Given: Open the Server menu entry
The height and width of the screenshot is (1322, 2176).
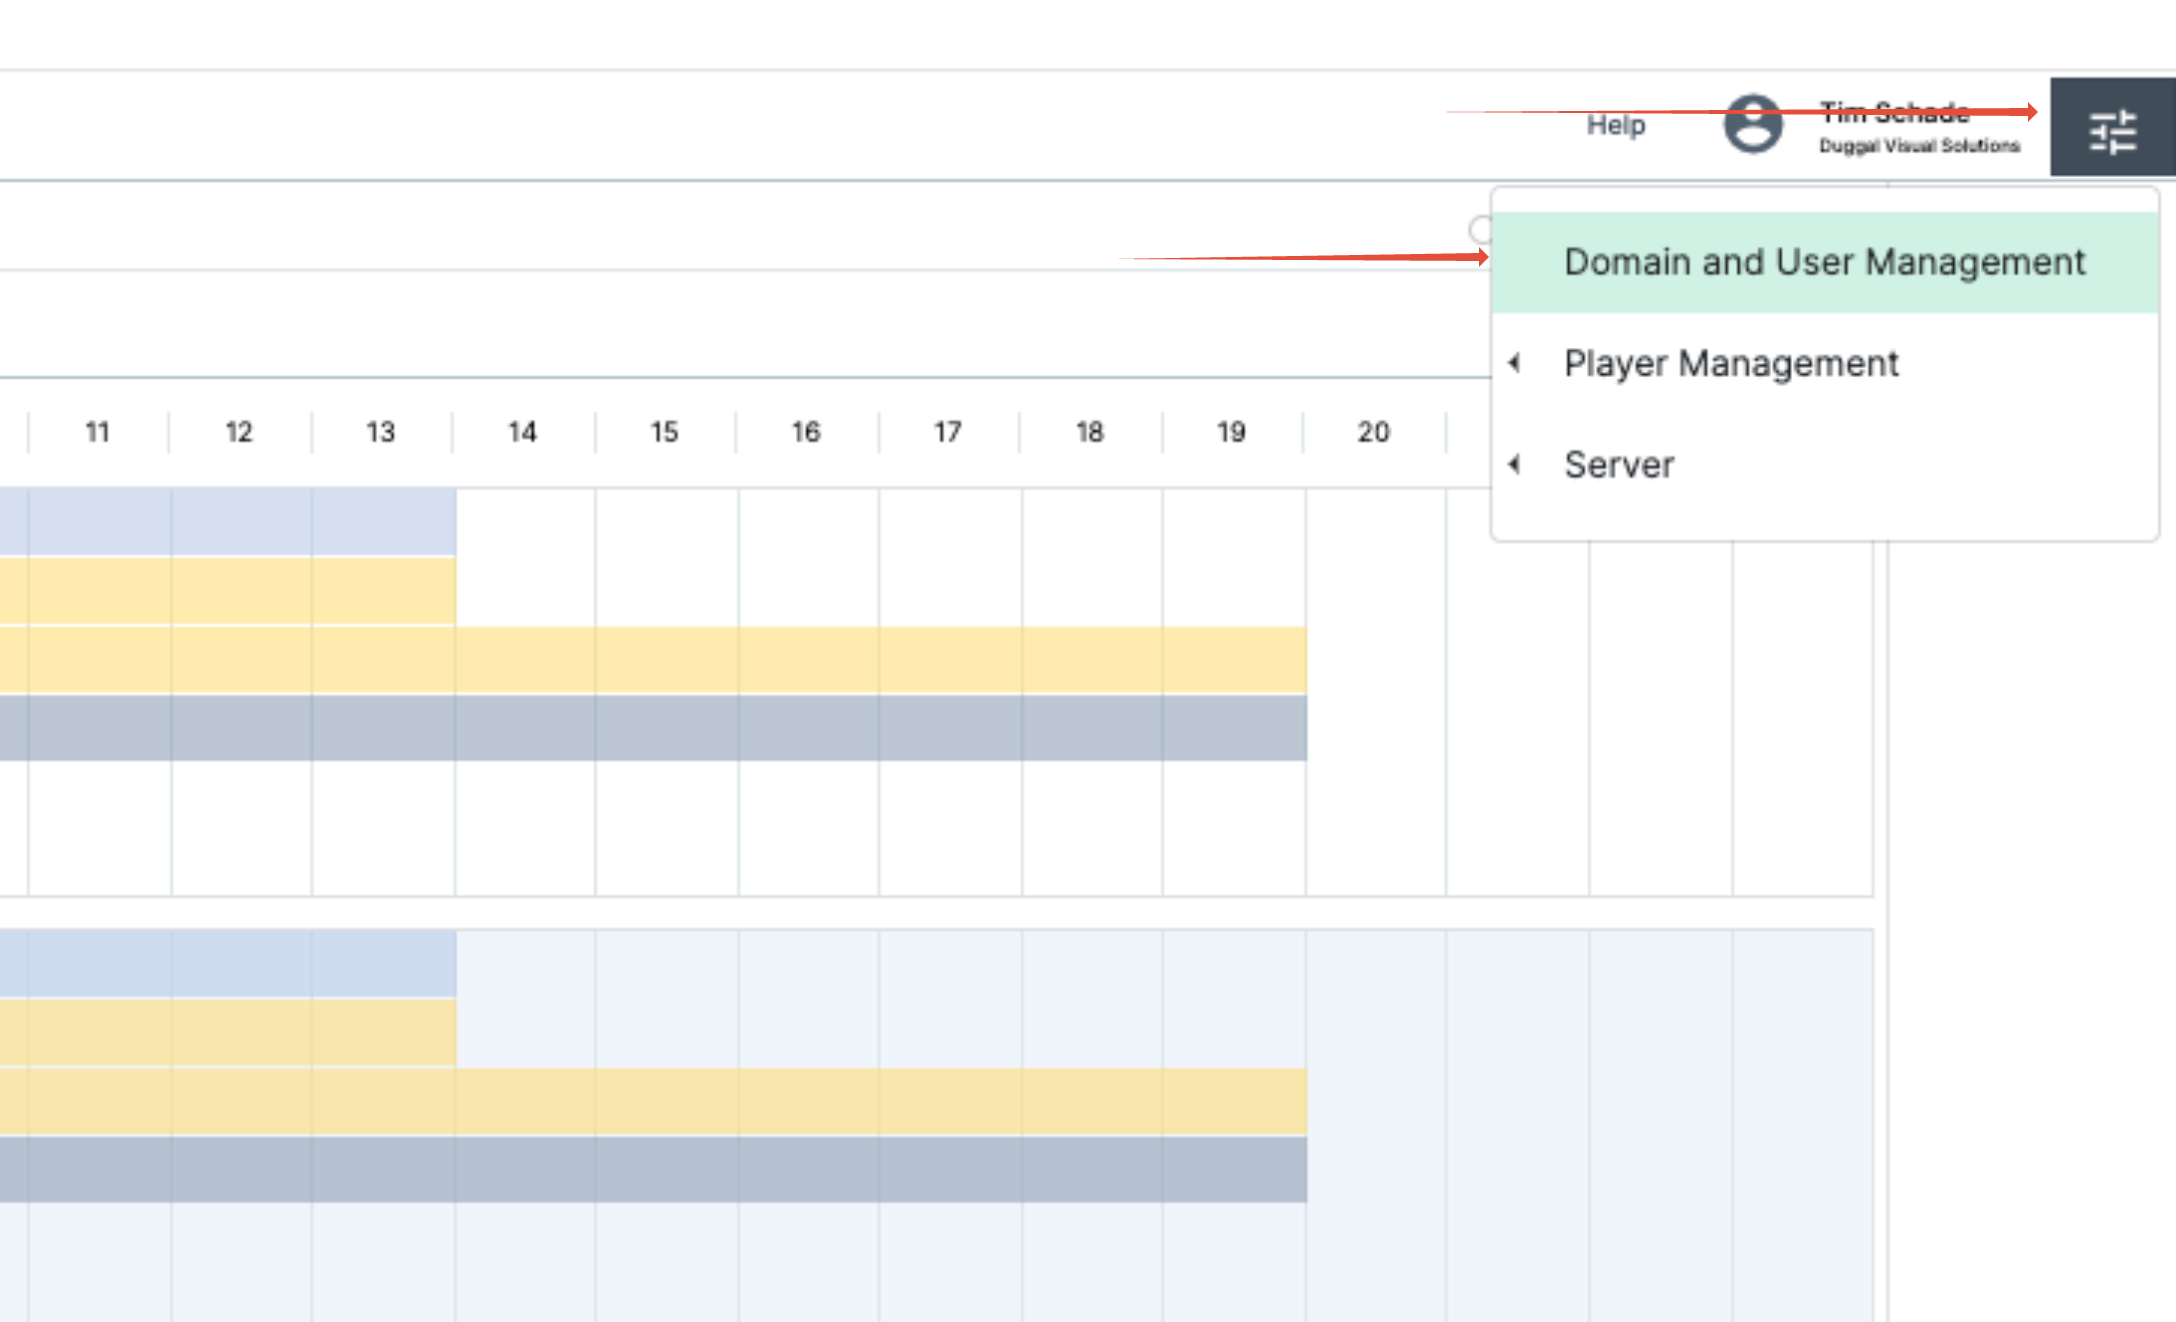Looking at the screenshot, I should coord(1618,465).
